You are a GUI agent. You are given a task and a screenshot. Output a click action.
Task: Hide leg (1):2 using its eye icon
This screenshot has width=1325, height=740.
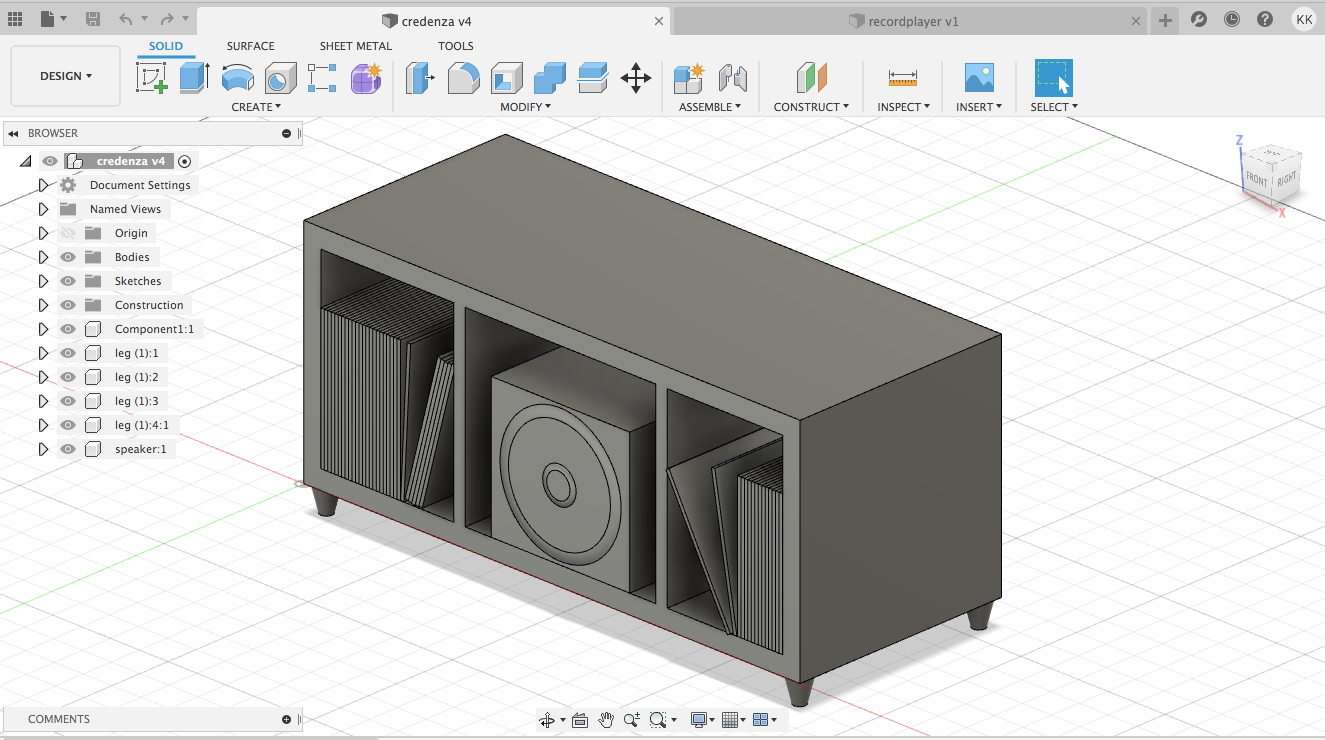pyautogui.click(x=68, y=377)
